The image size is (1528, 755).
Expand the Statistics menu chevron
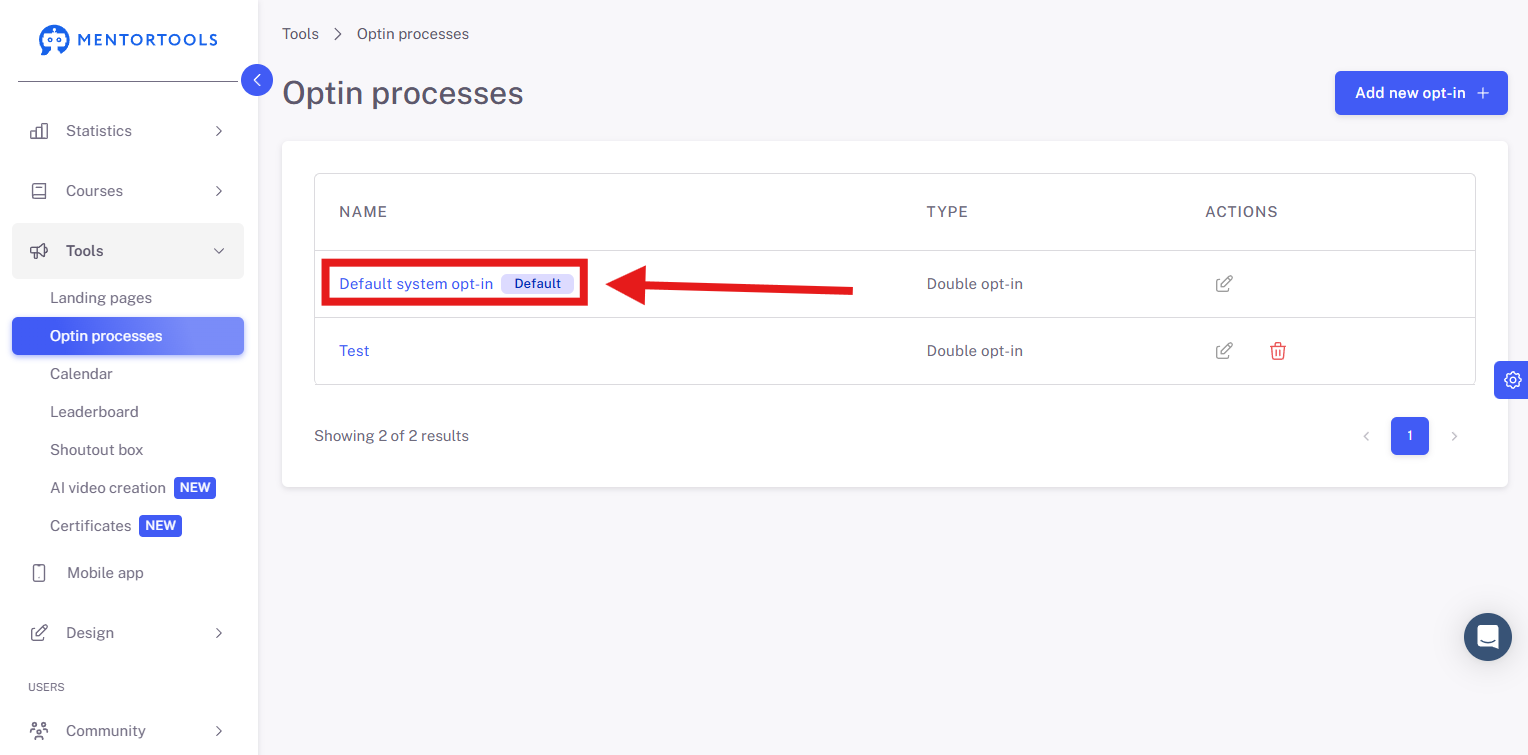pyautogui.click(x=219, y=131)
